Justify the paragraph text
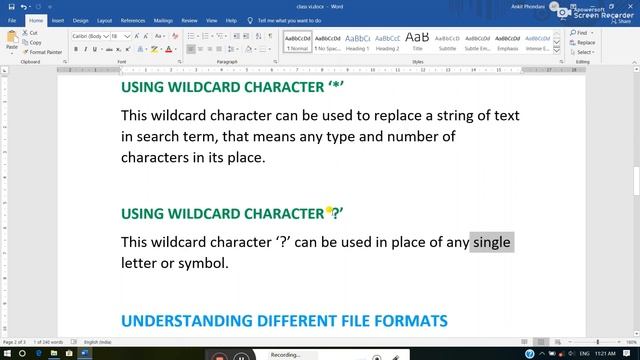The image size is (640, 360). click(219, 49)
